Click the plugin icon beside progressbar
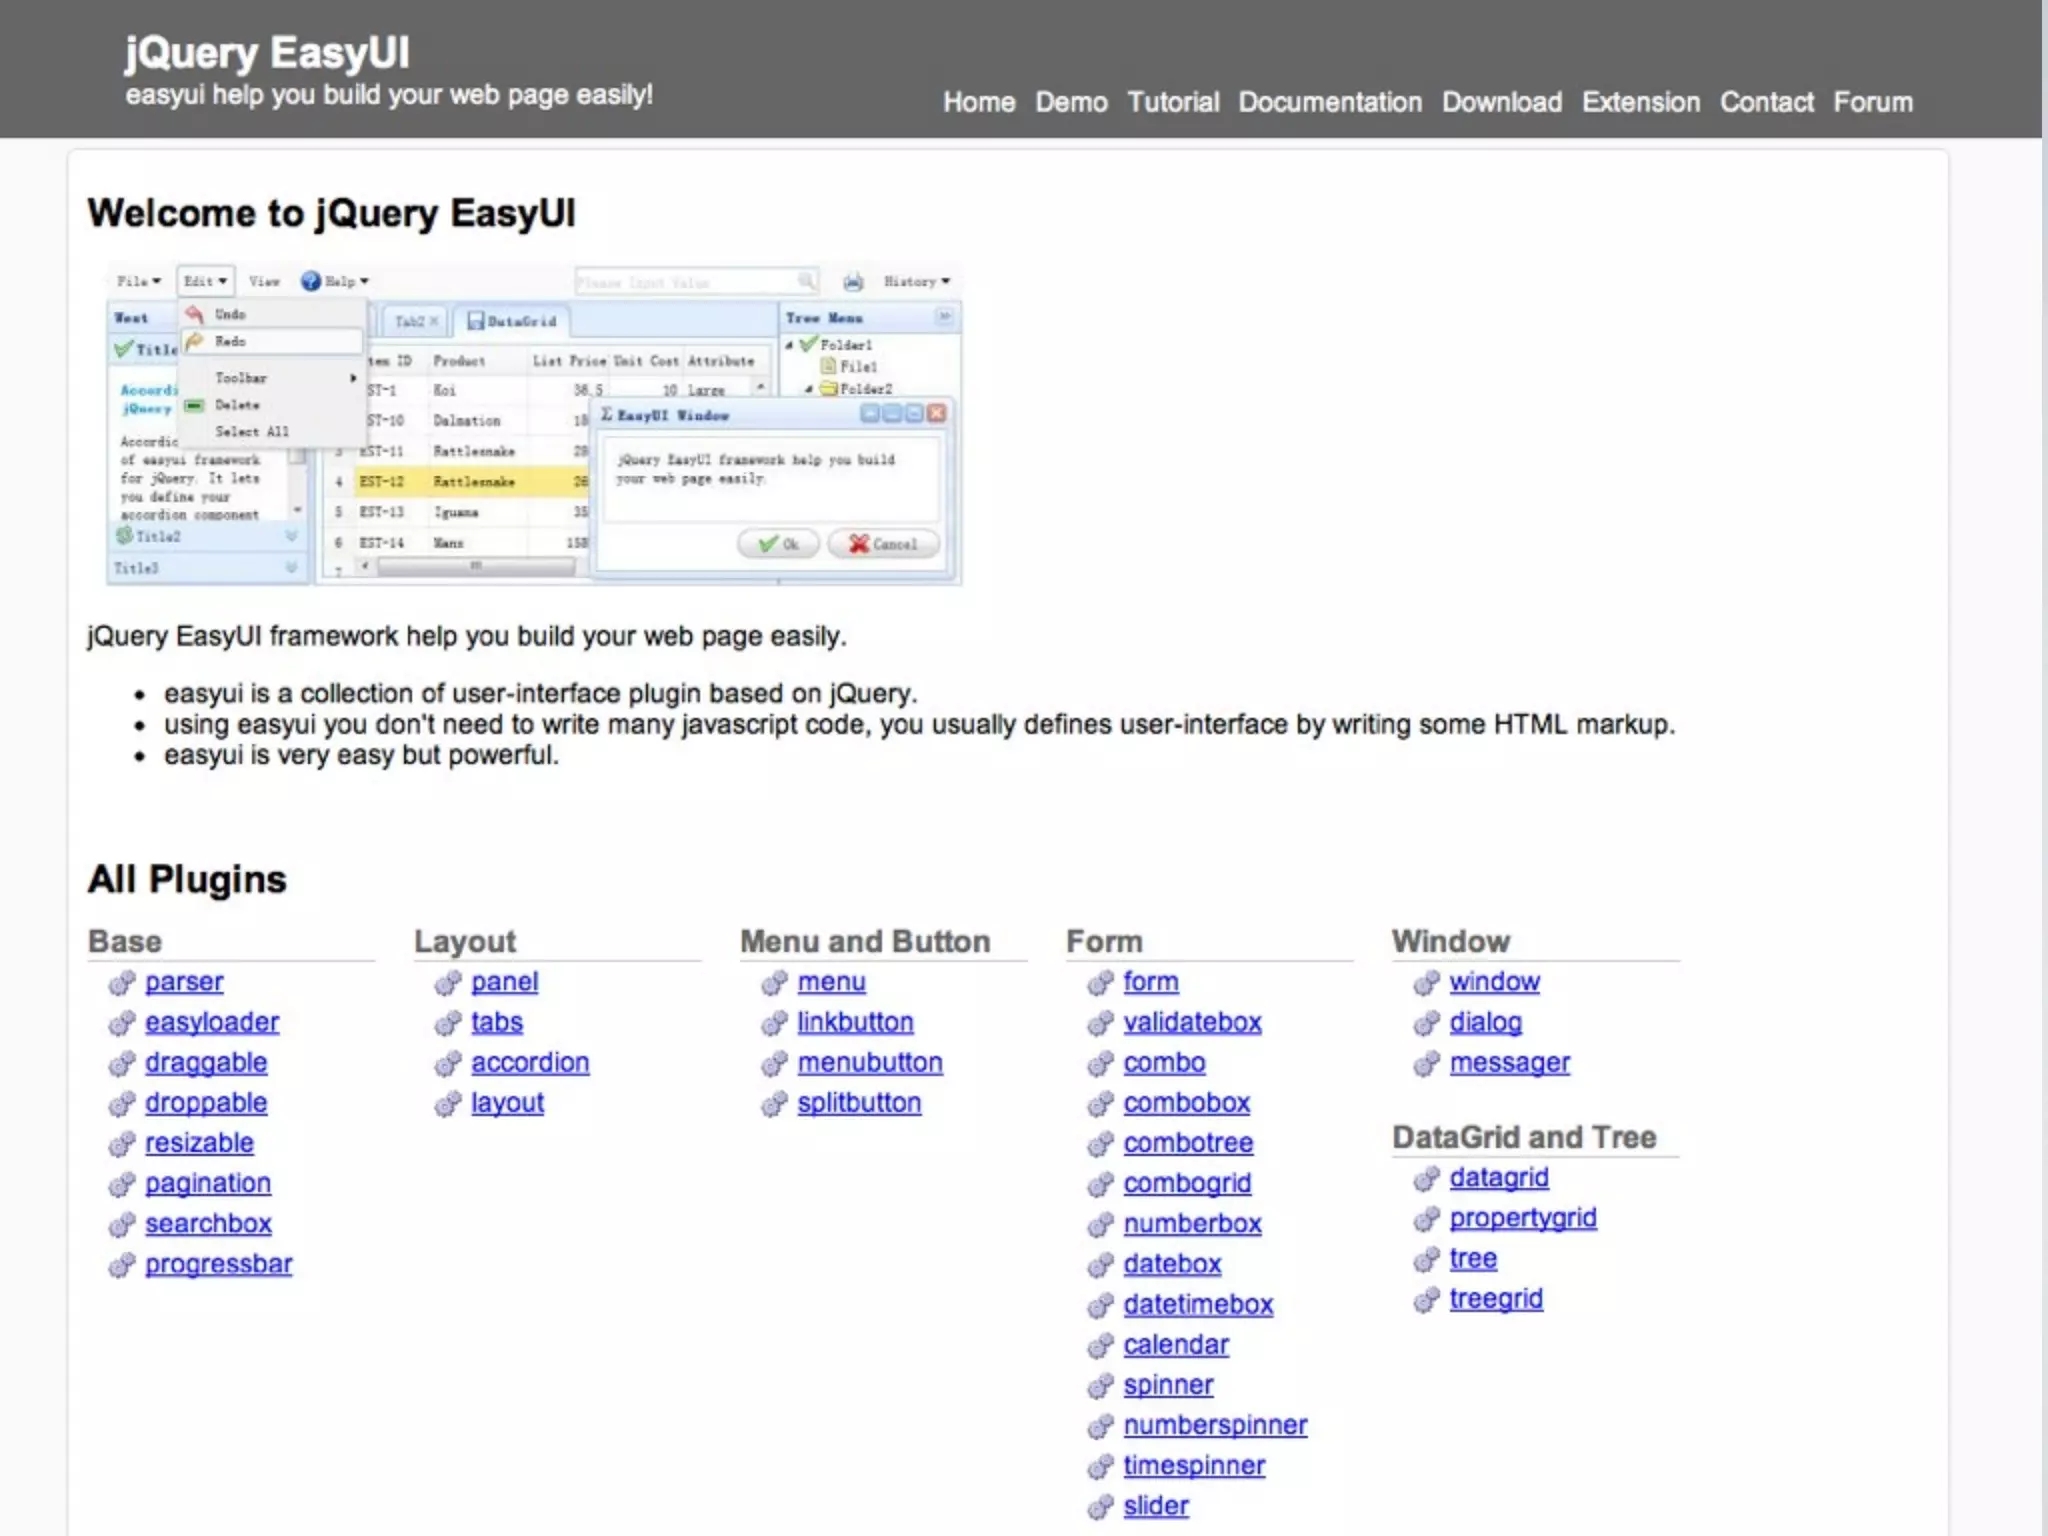This screenshot has height=1536, width=2048. (122, 1266)
